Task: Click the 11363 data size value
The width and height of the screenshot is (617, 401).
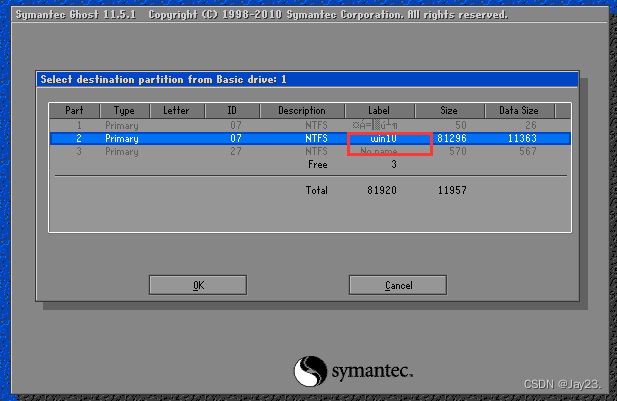Action: [x=522, y=139]
